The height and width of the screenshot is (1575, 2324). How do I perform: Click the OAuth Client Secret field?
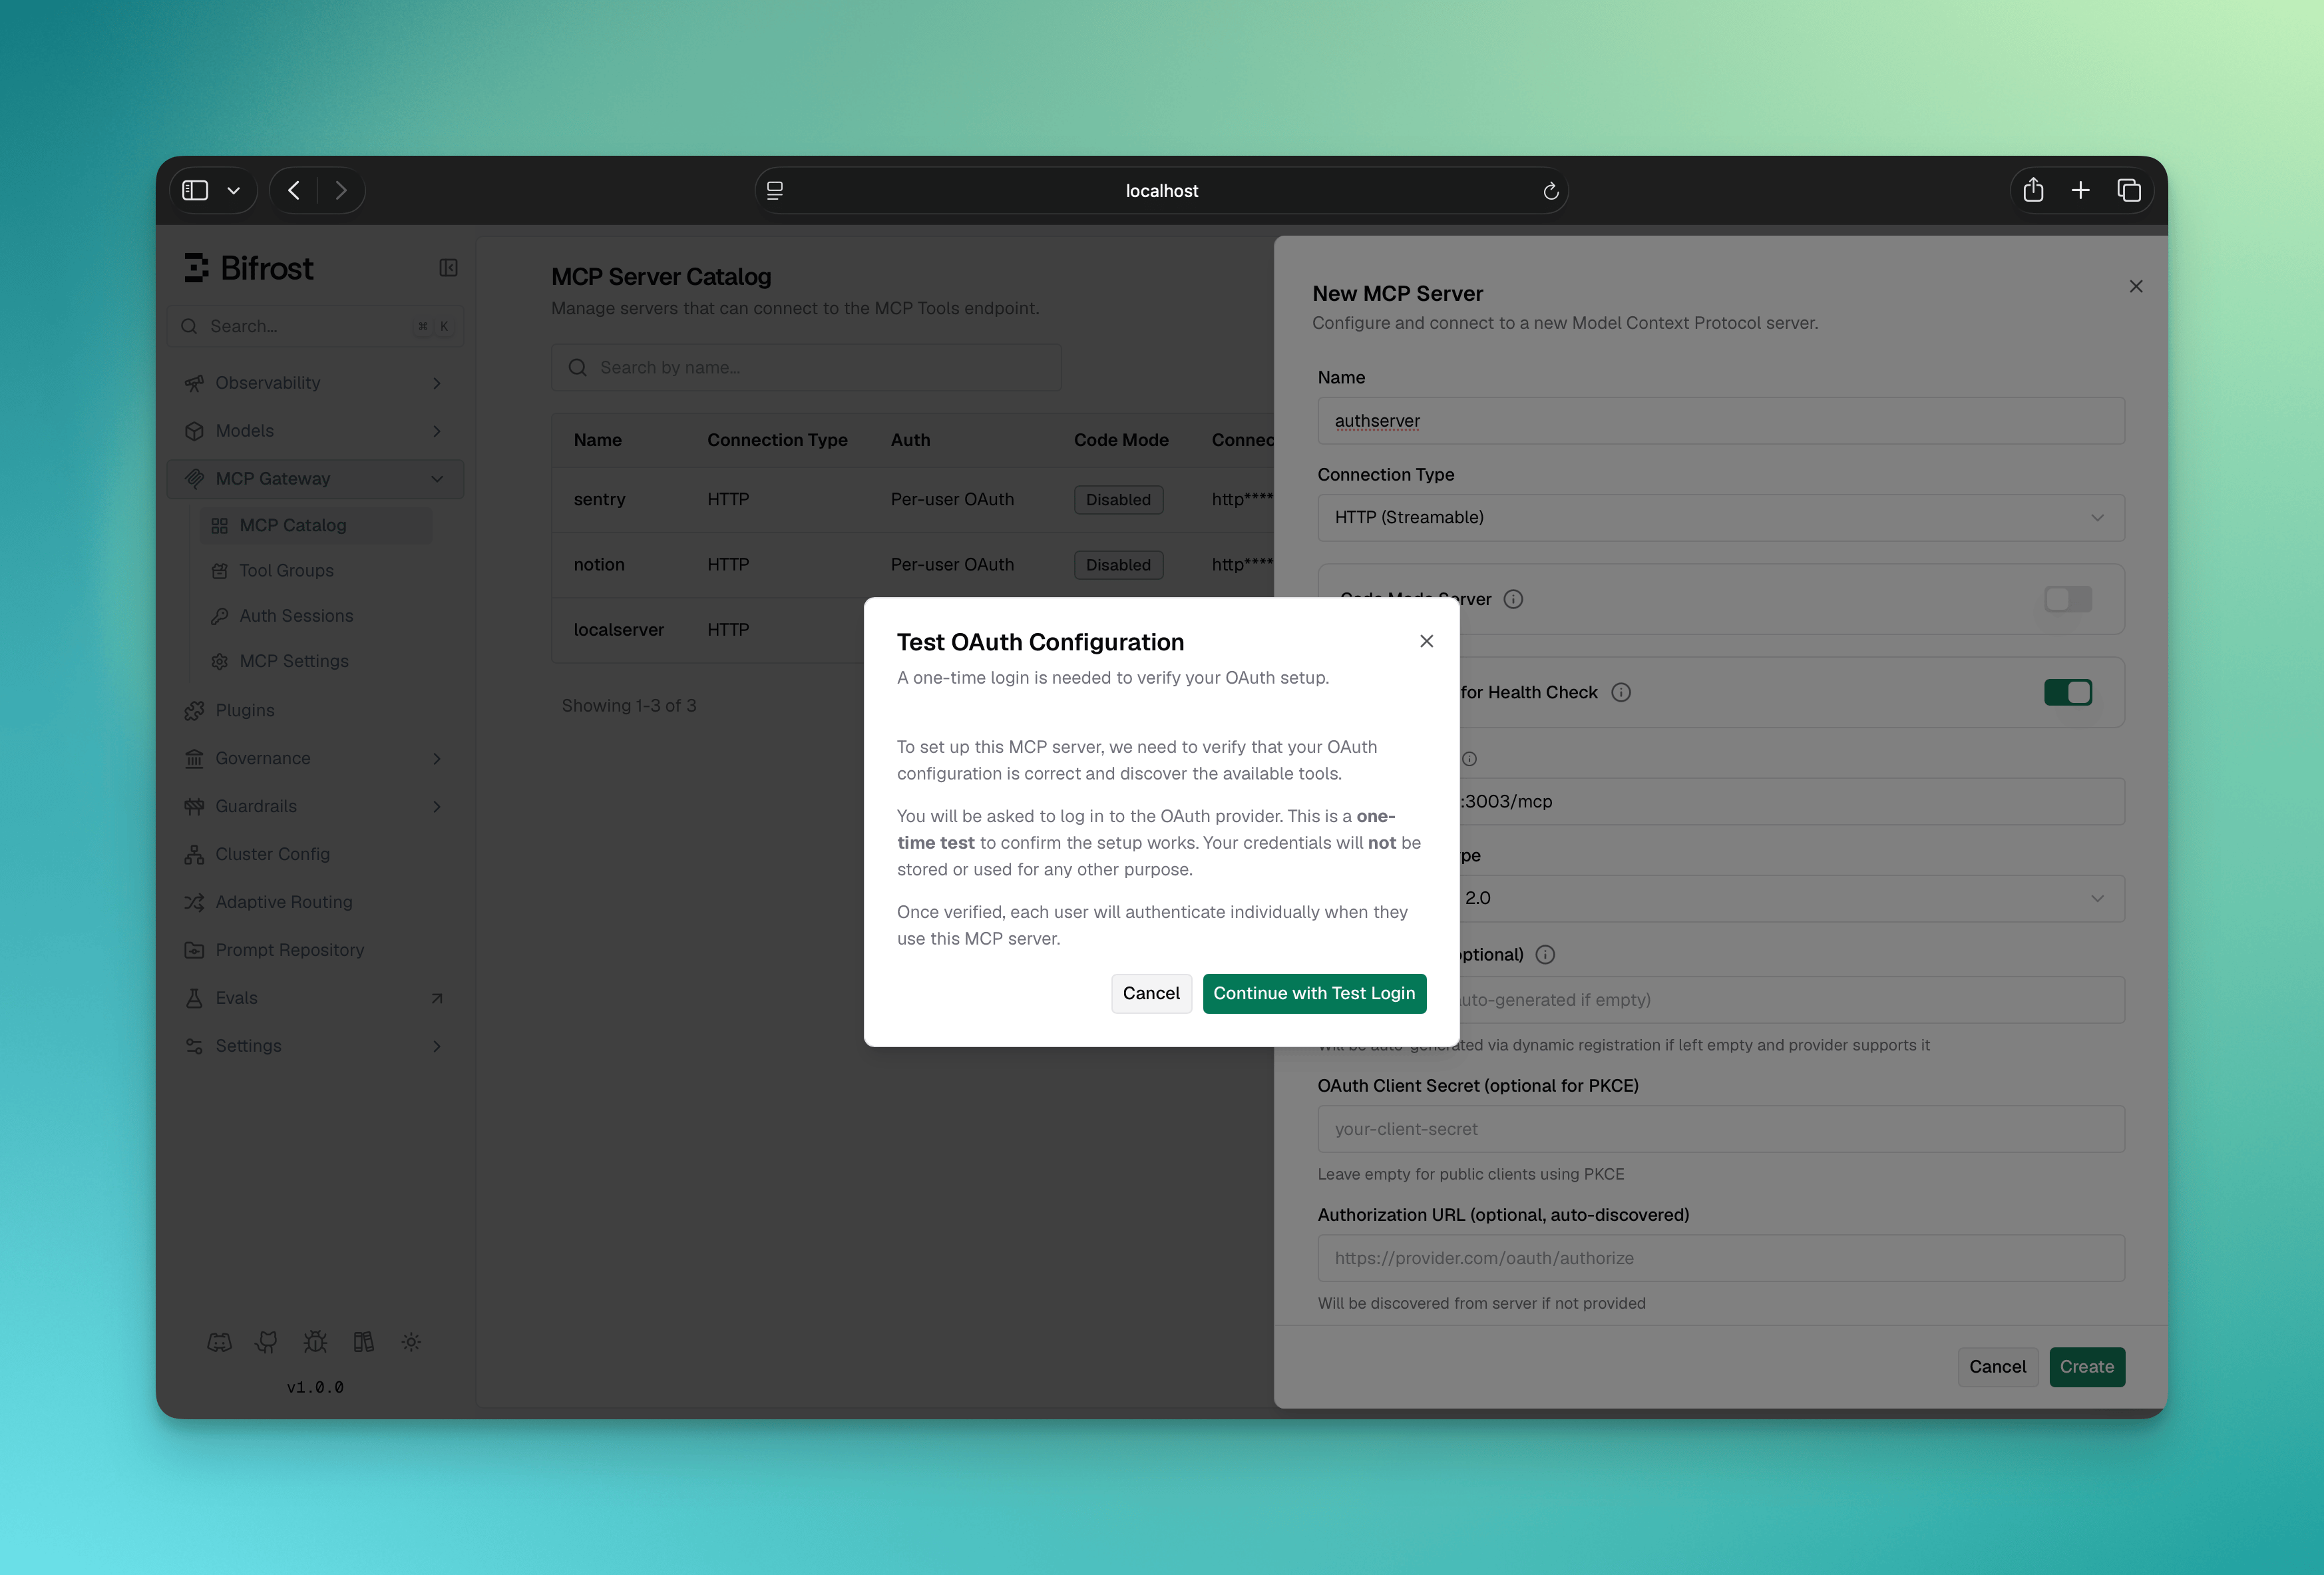tap(1721, 1128)
